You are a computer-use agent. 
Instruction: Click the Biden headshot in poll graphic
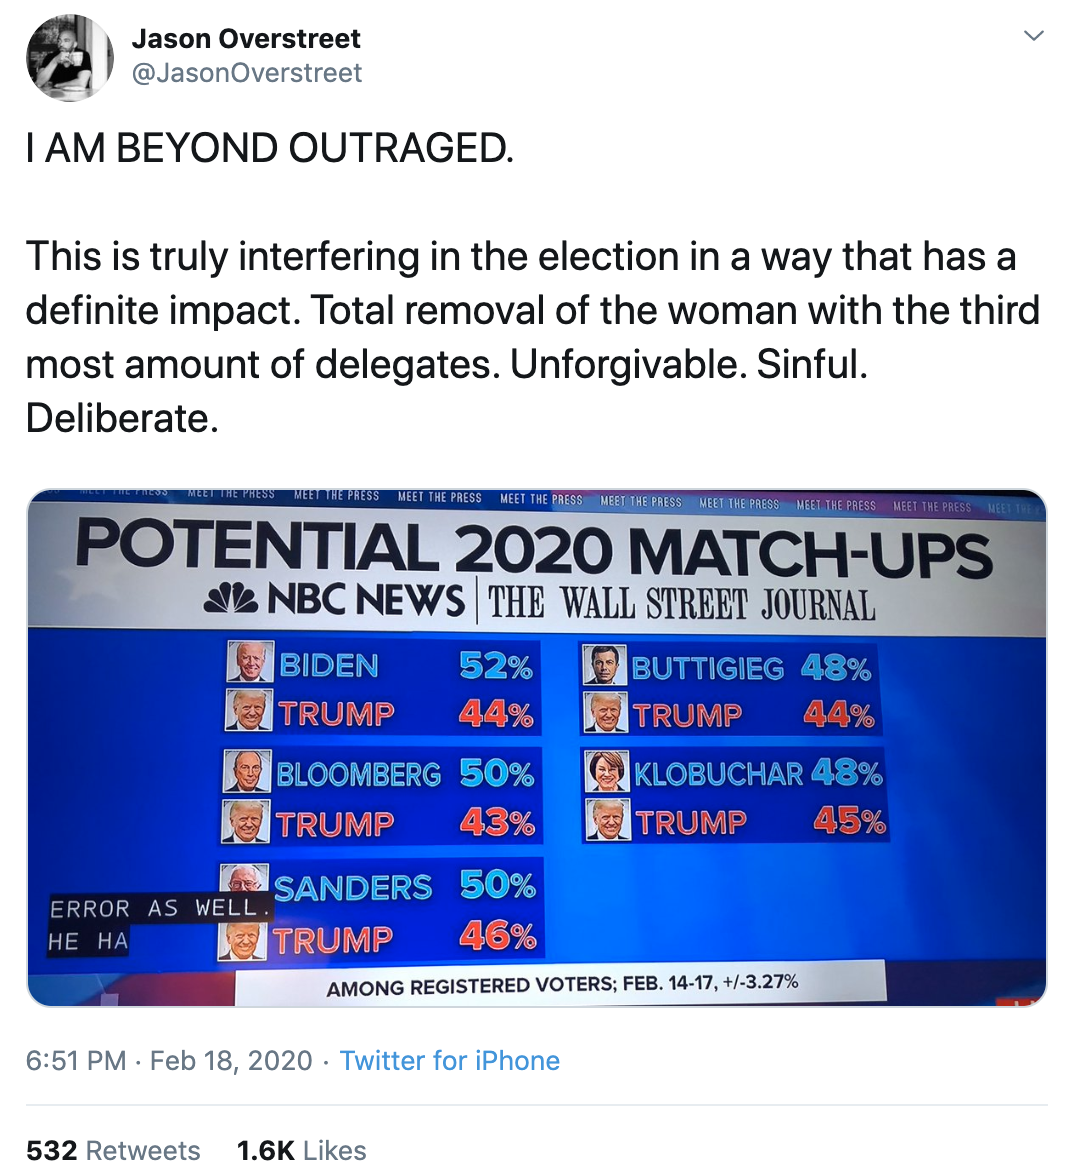point(250,661)
